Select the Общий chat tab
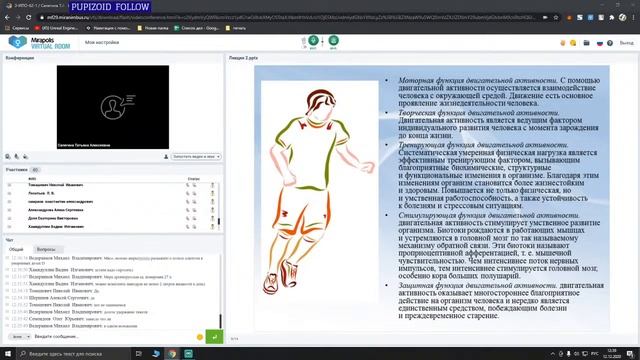 click(x=16, y=249)
